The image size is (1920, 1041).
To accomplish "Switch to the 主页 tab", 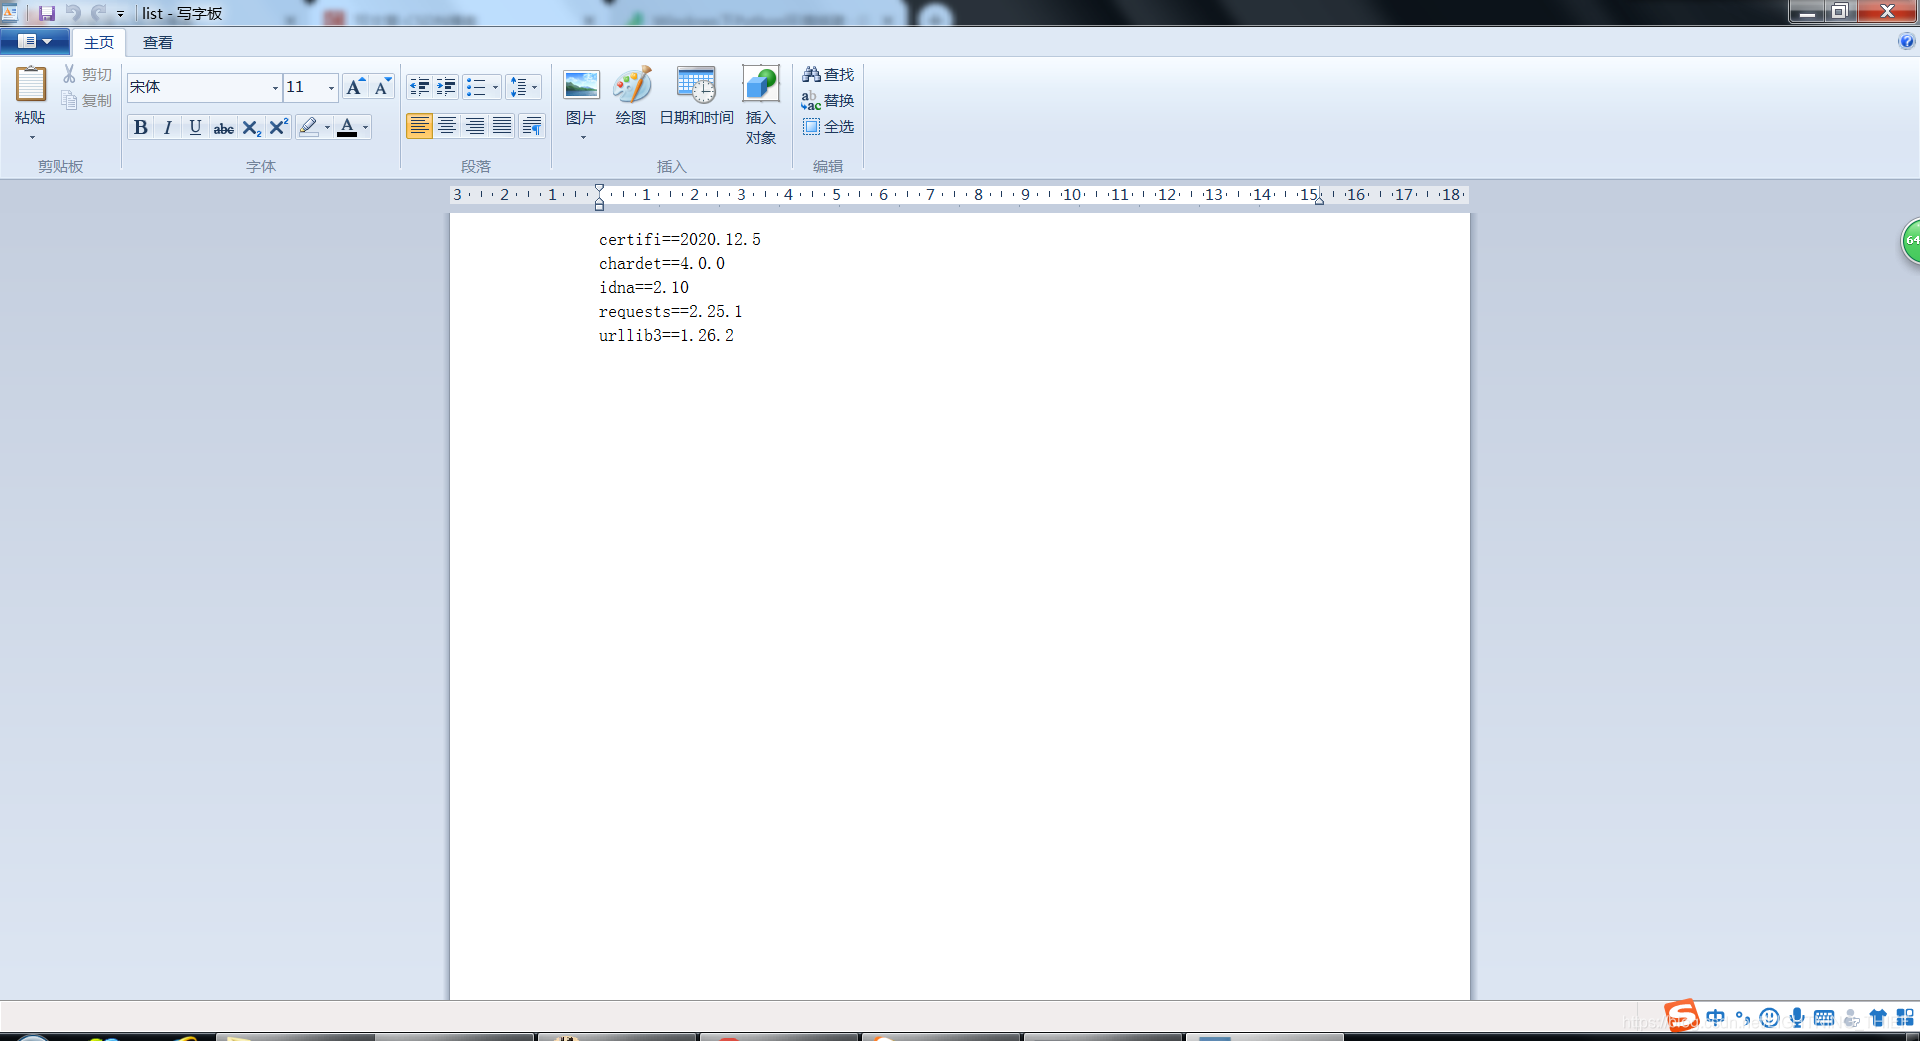I will pyautogui.click(x=99, y=43).
